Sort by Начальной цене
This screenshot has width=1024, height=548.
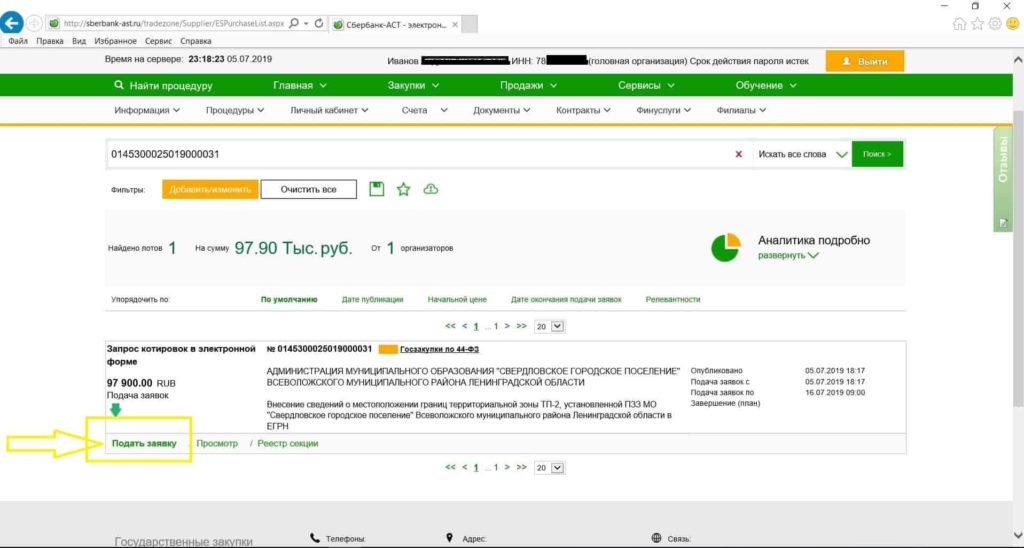457,300
